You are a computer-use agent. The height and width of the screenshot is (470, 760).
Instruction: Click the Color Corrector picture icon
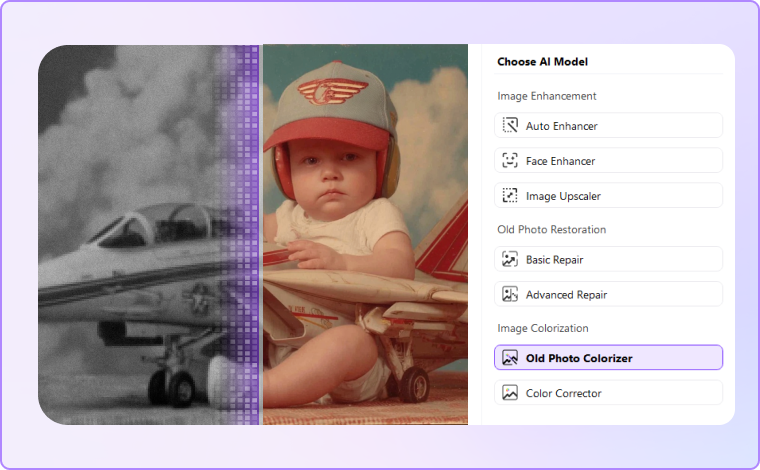(x=509, y=392)
